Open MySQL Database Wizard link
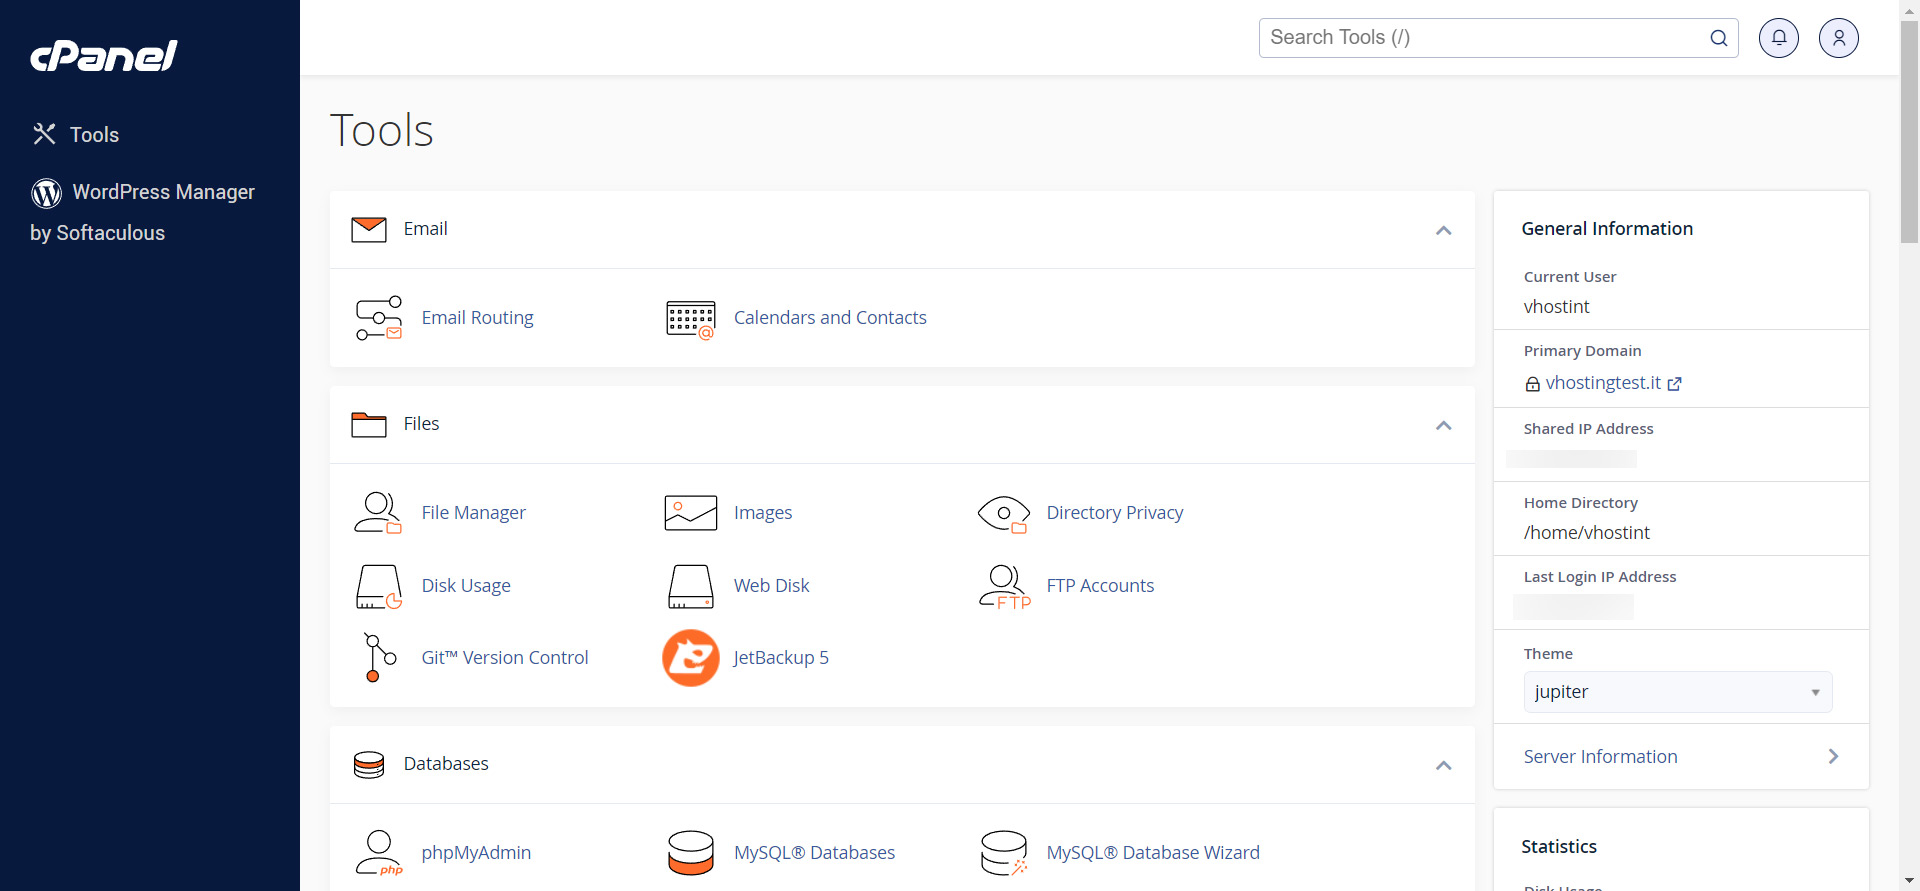This screenshot has height=891, width=1920. click(x=1153, y=853)
